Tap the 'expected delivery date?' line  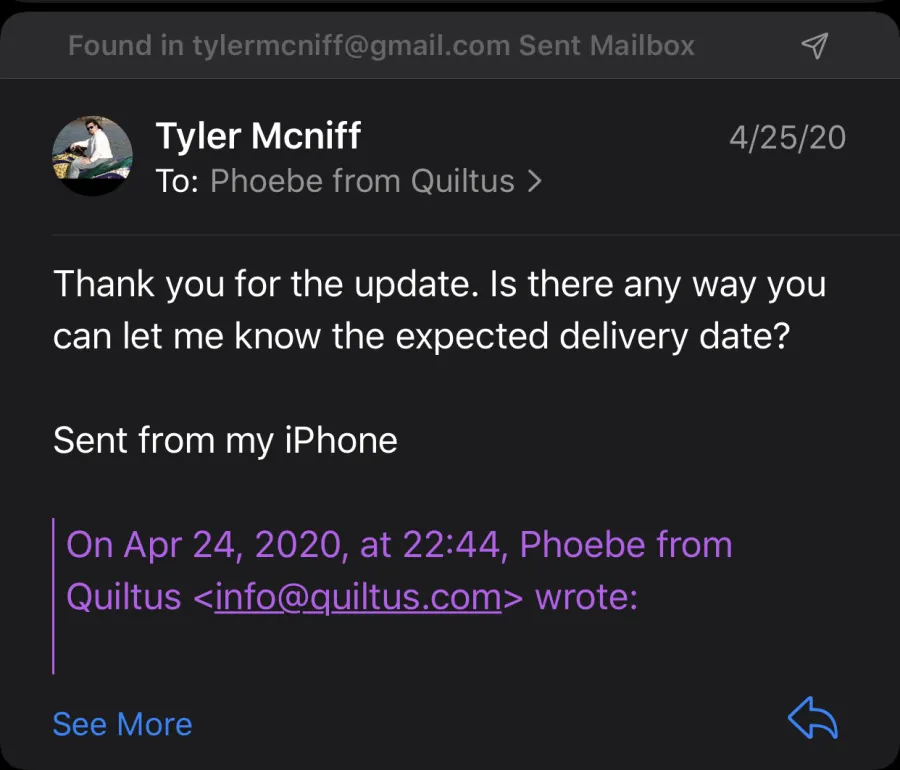tap(422, 336)
